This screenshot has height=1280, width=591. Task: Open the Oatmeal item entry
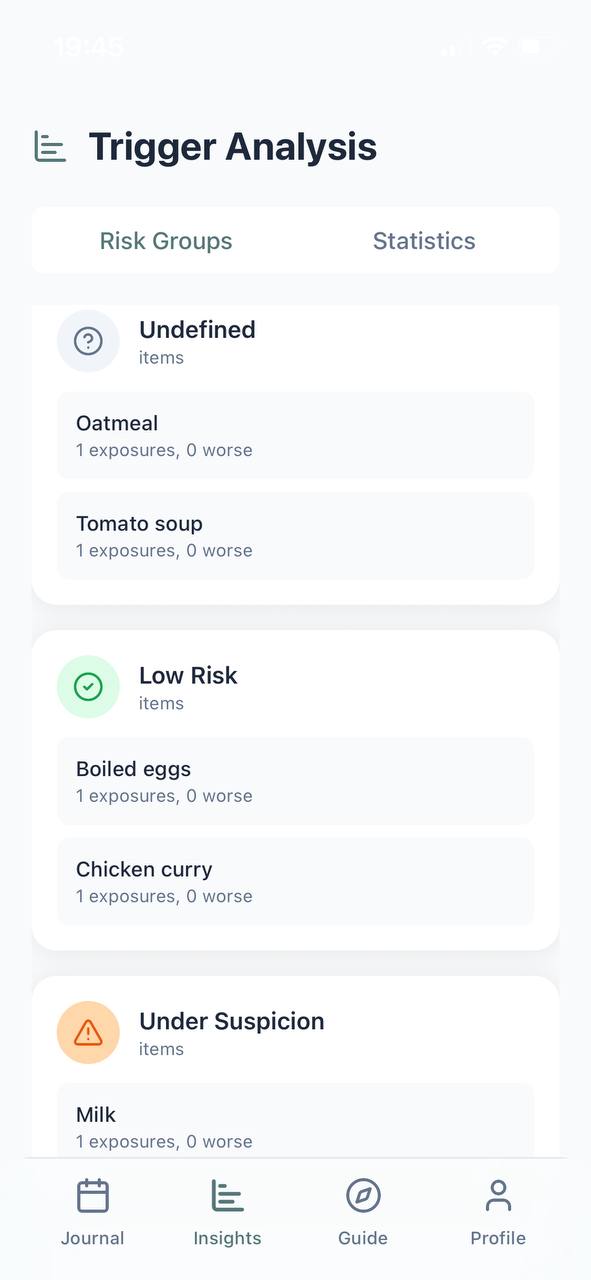[295, 435]
